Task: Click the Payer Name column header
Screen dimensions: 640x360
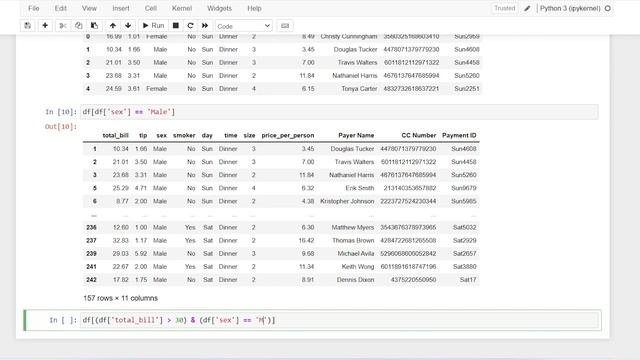Action: click(x=356, y=135)
